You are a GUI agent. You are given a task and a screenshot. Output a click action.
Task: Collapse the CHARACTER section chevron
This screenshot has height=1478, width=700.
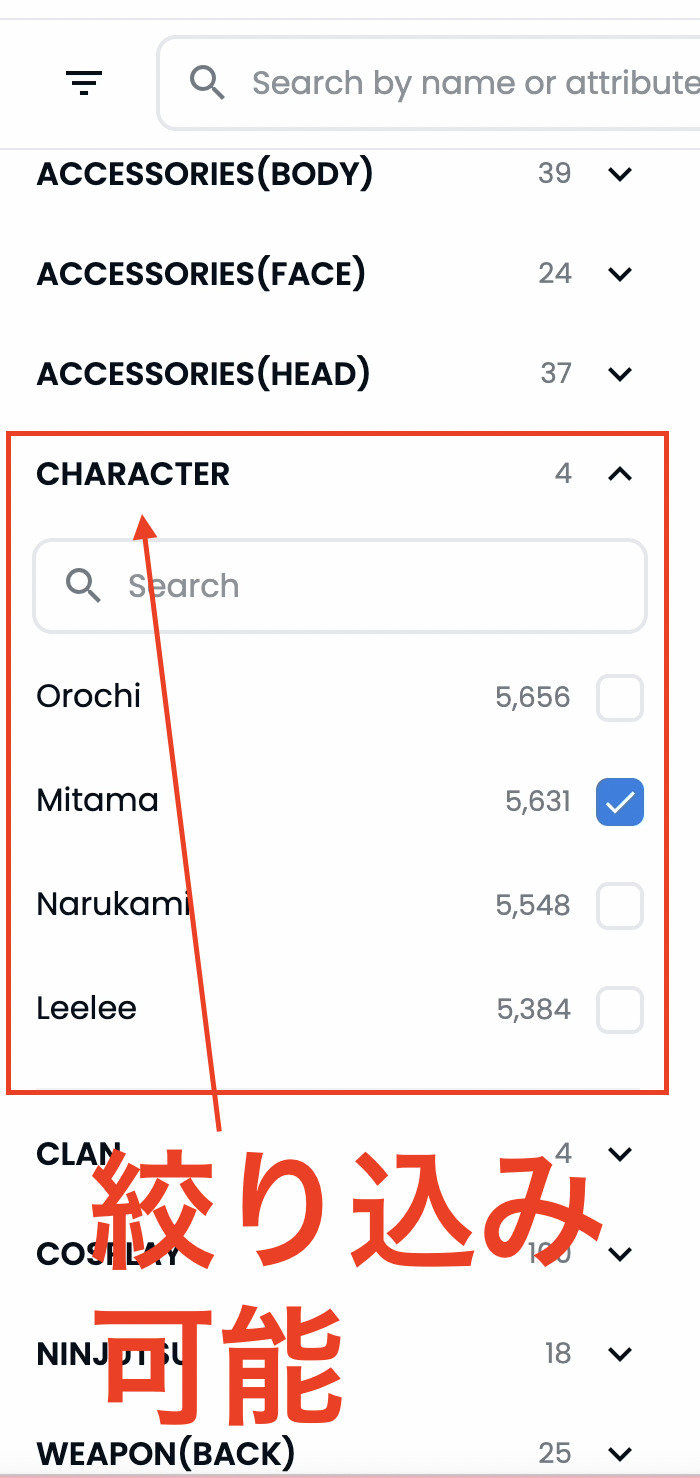point(620,474)
